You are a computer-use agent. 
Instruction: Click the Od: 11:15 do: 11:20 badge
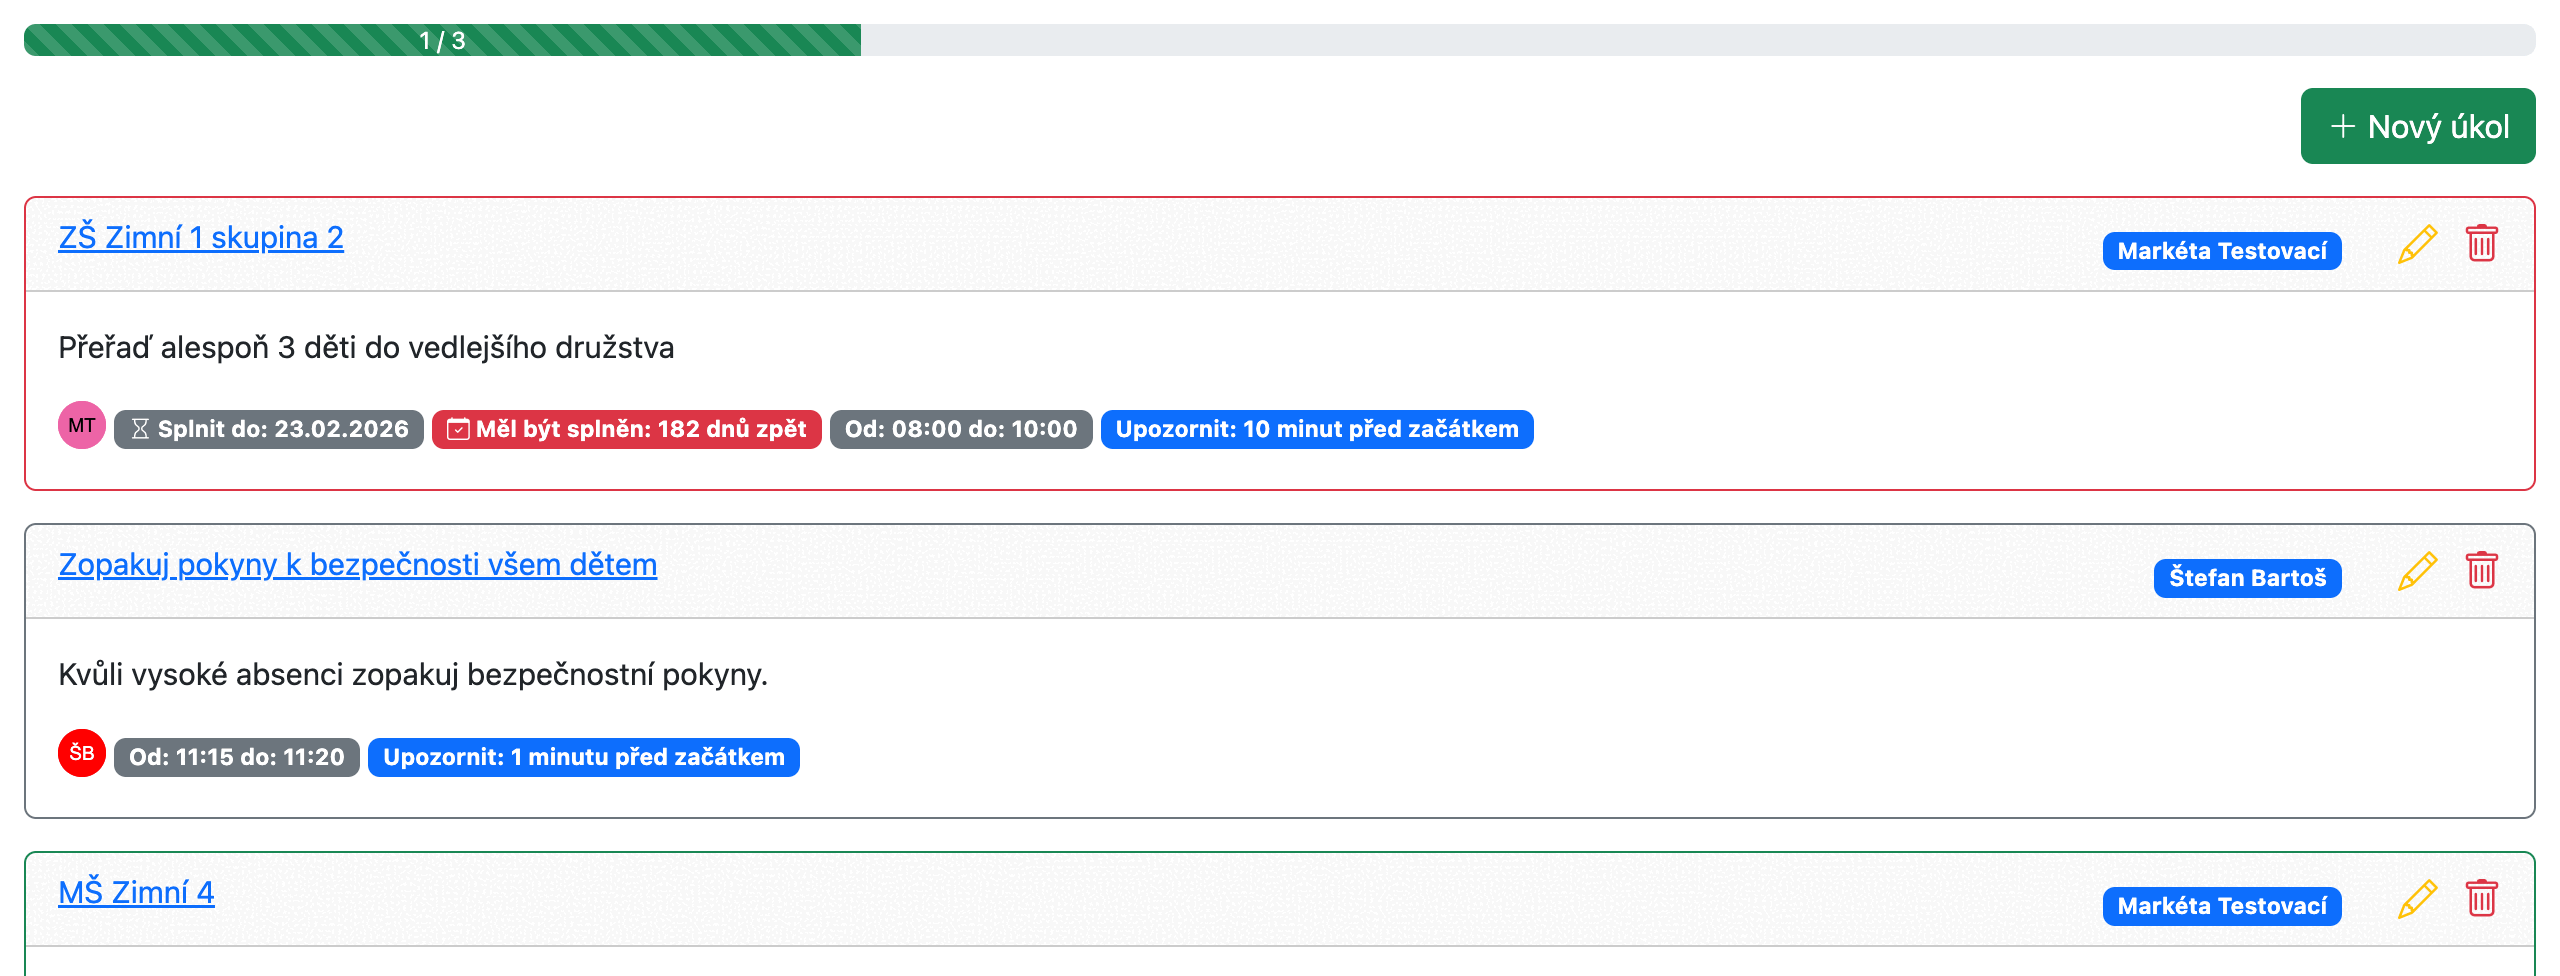click(237, 757)
